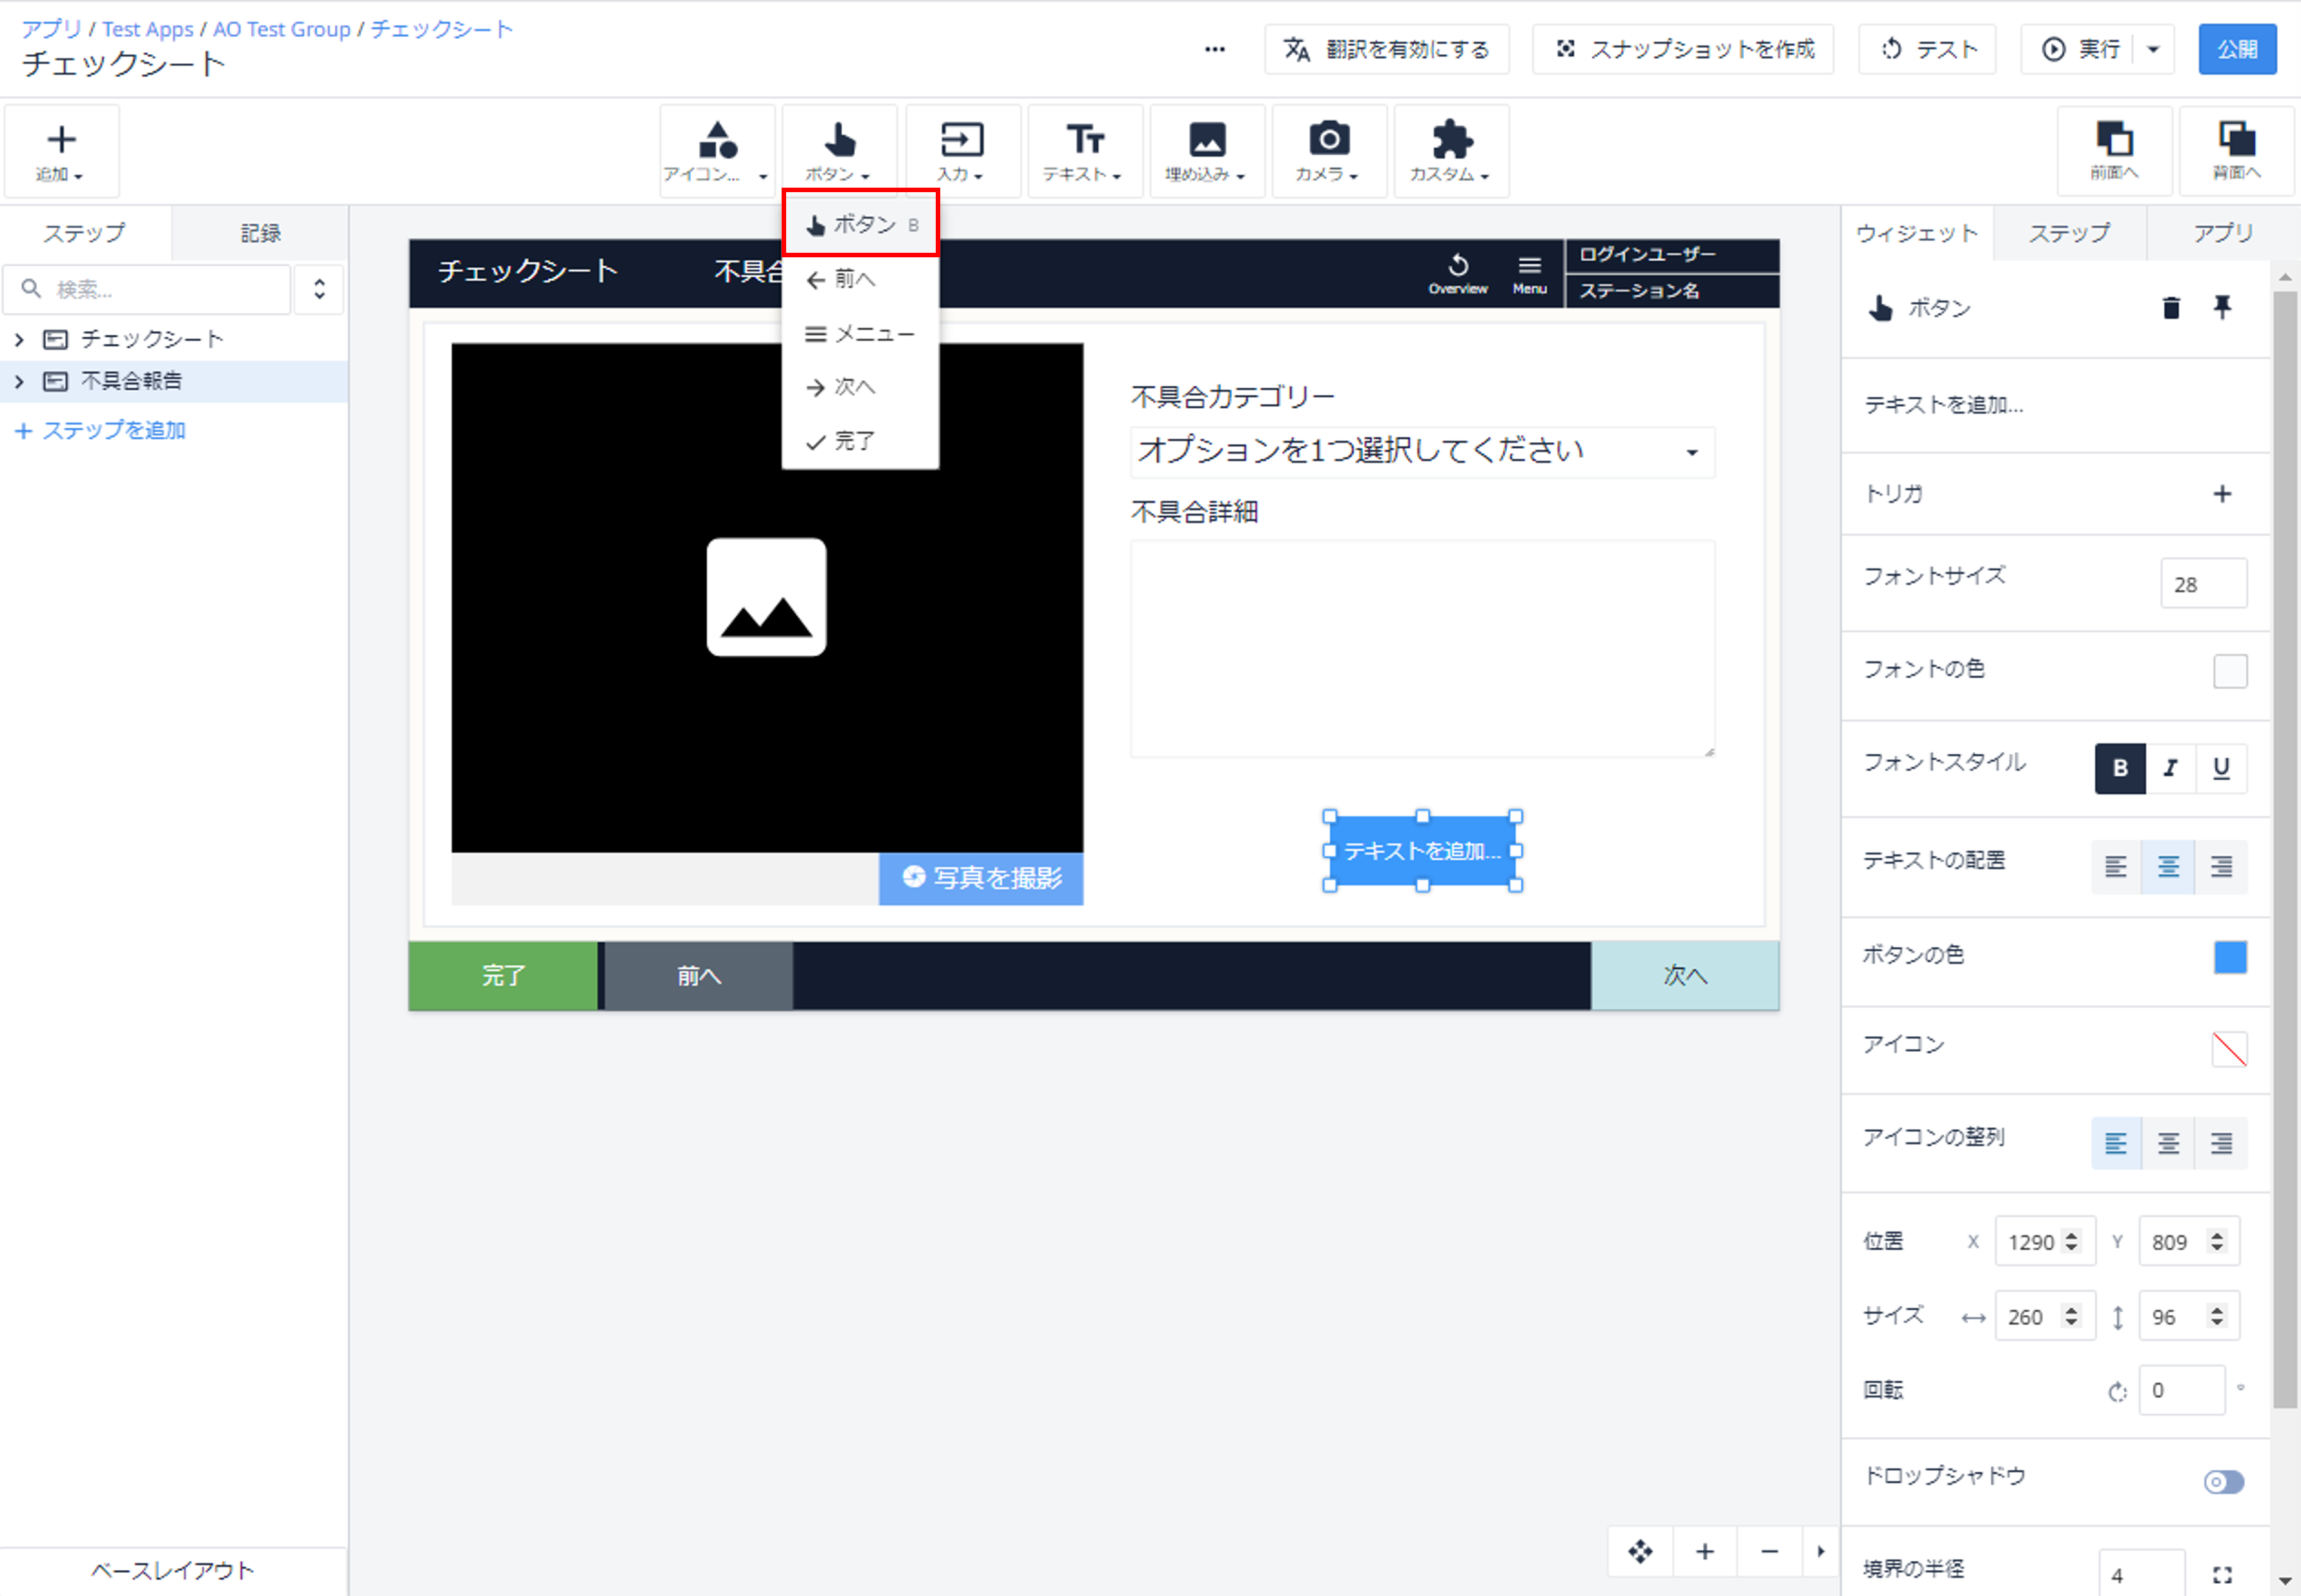Screen dimensions: 2301x1596
Task: Click the 公開 publish button
Action: [x=2236, y=49]
